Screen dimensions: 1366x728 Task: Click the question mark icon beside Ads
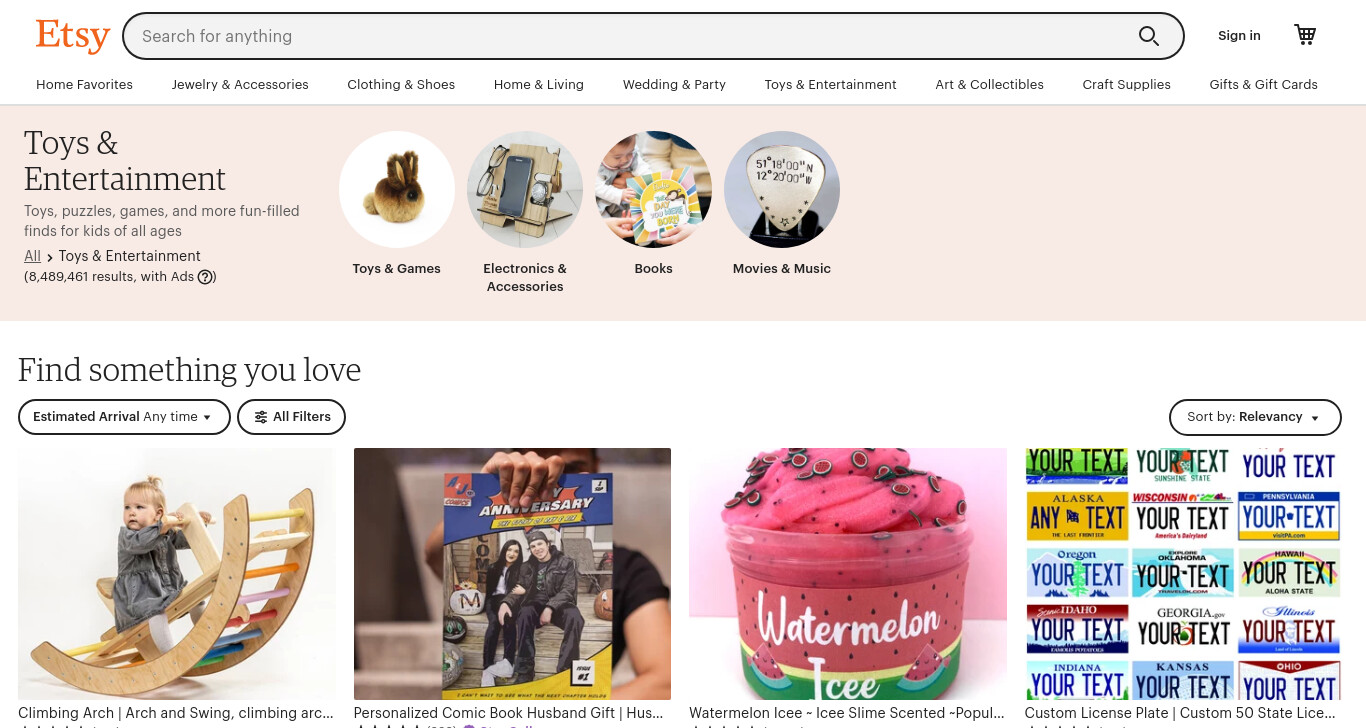point(205,277)
